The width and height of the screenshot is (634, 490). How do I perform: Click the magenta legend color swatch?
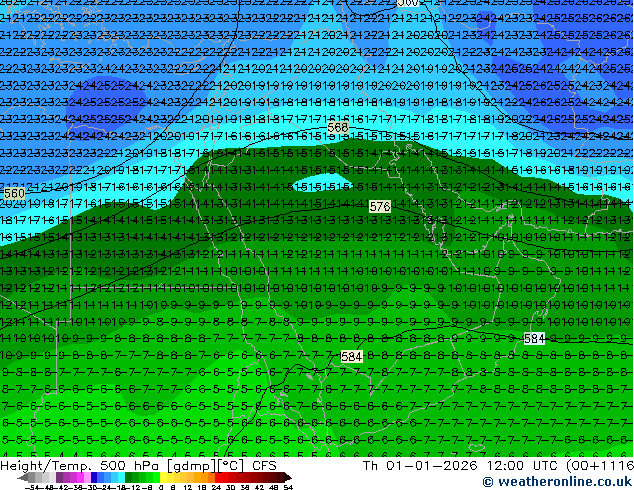[x=80, y=477]
